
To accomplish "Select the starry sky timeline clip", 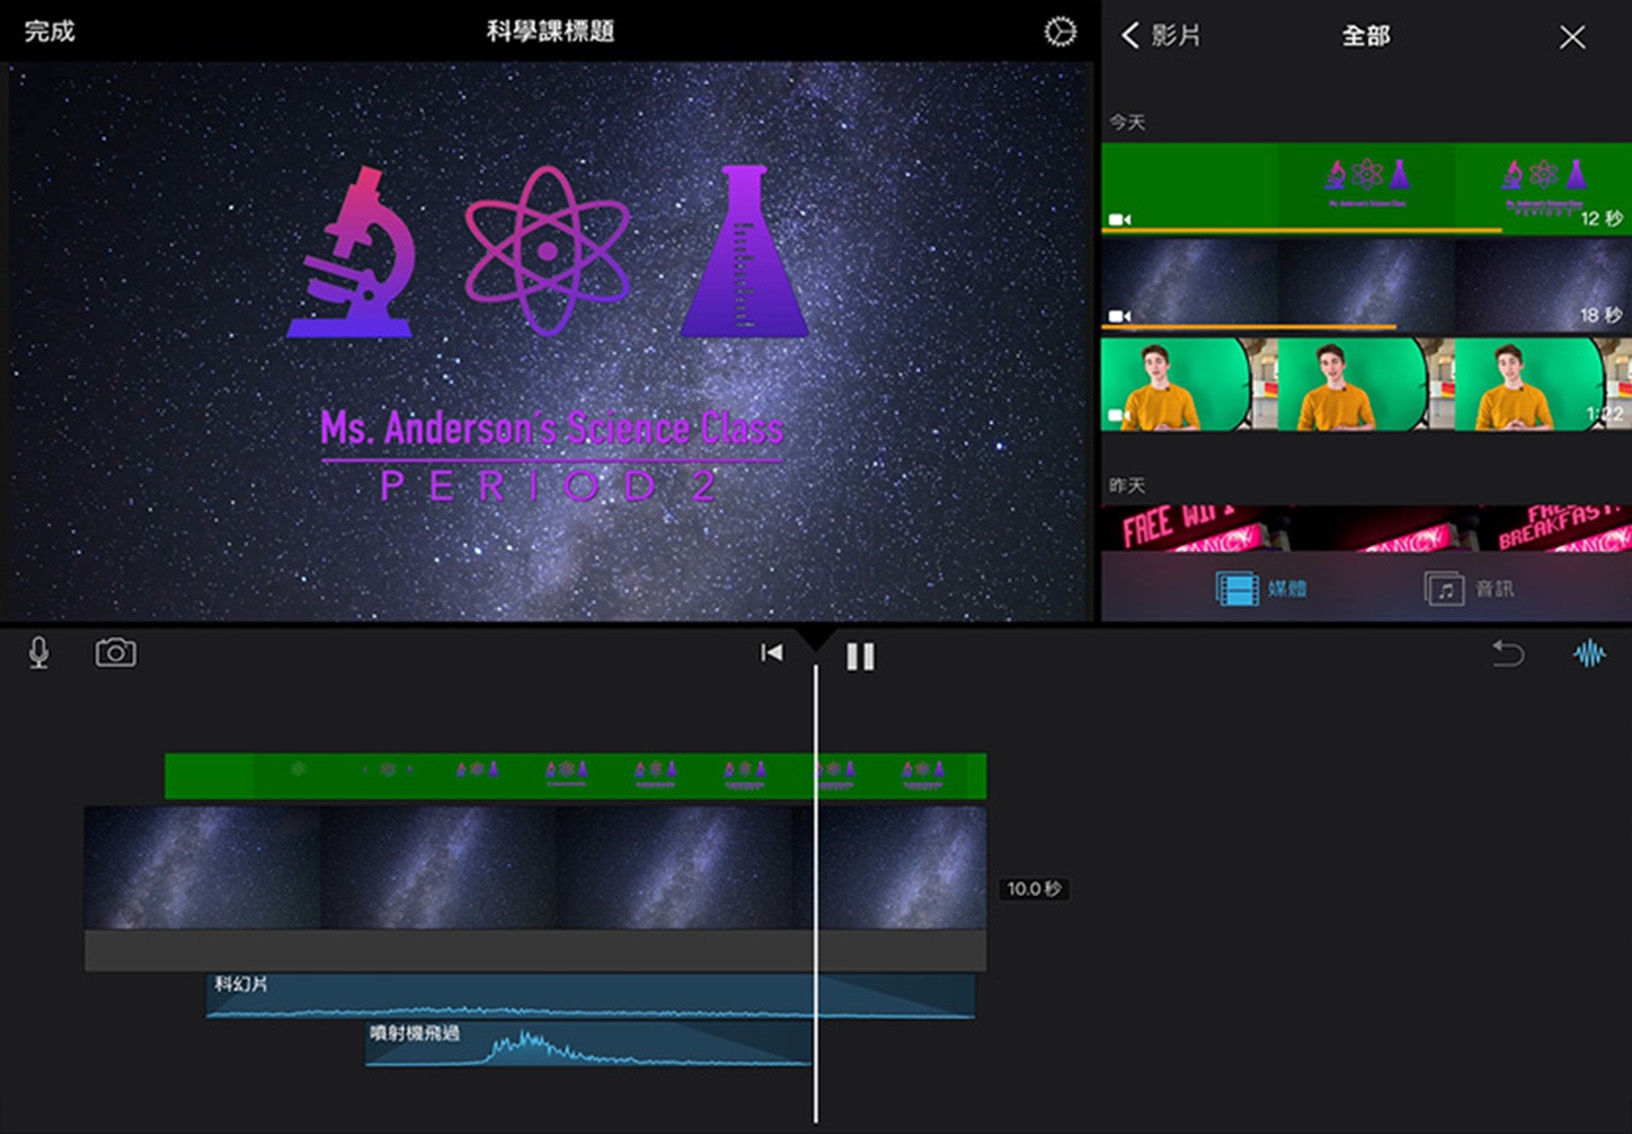I will tap(535, 868).
